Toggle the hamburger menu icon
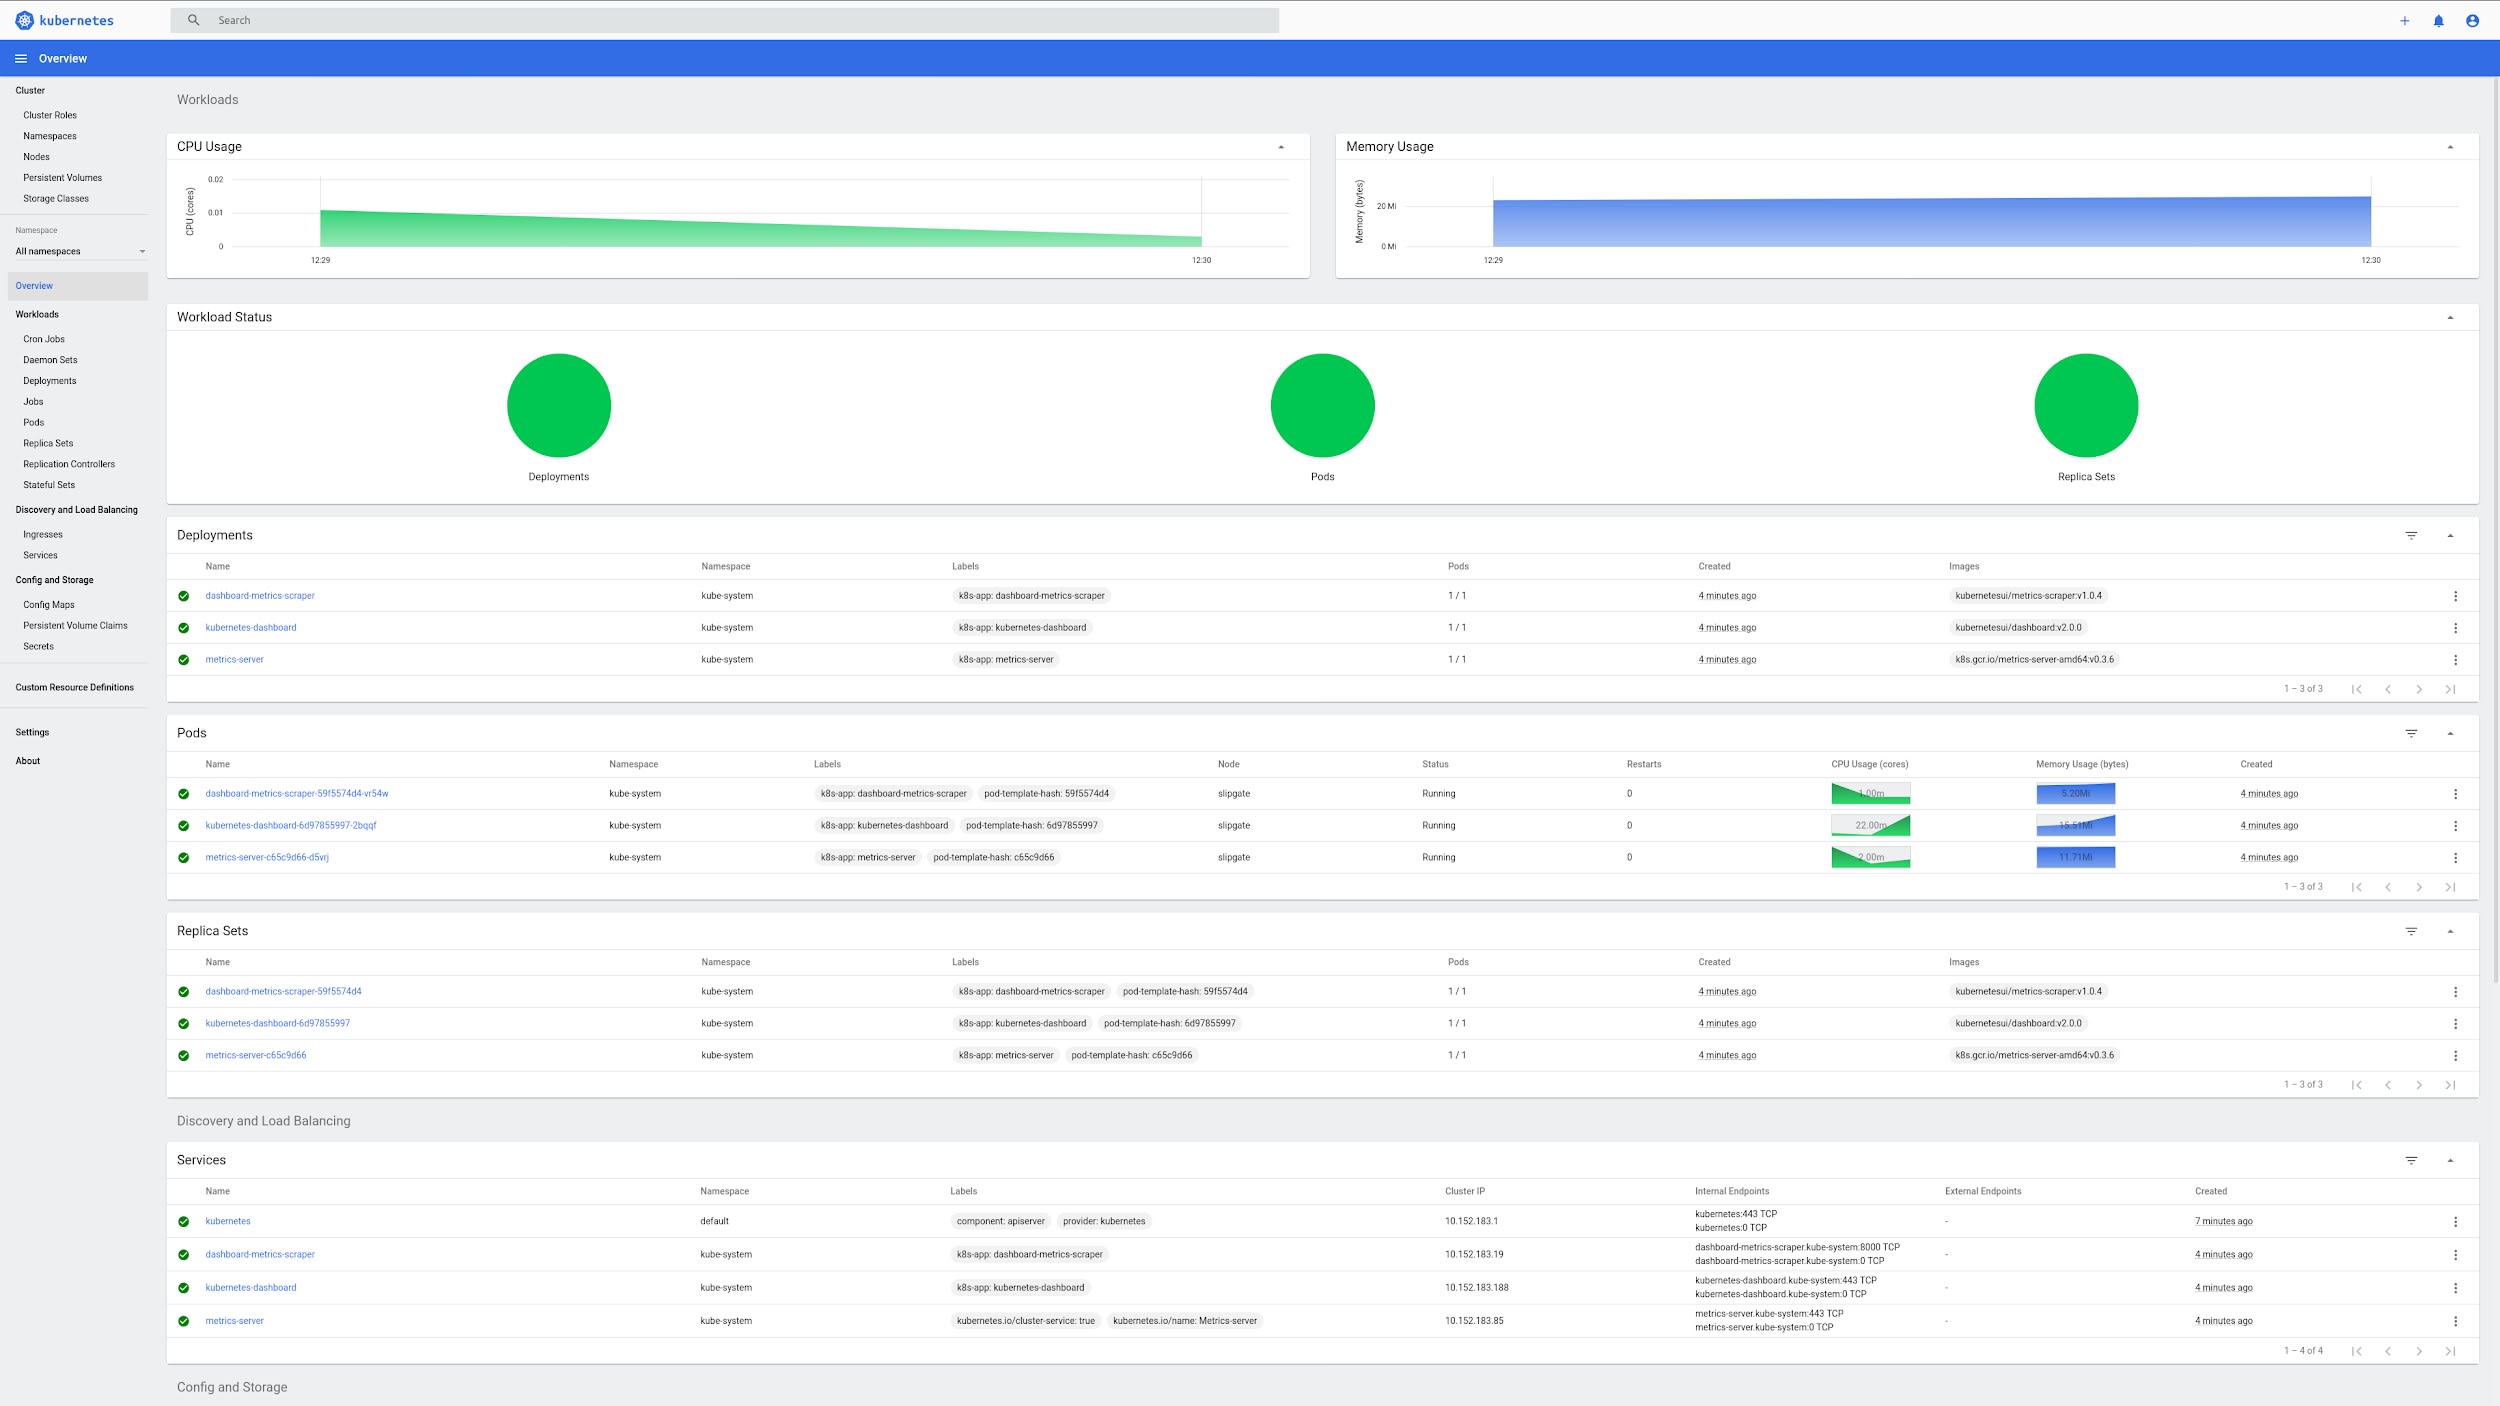The width and height of the screenshot is (2500, 1406). 21,59
